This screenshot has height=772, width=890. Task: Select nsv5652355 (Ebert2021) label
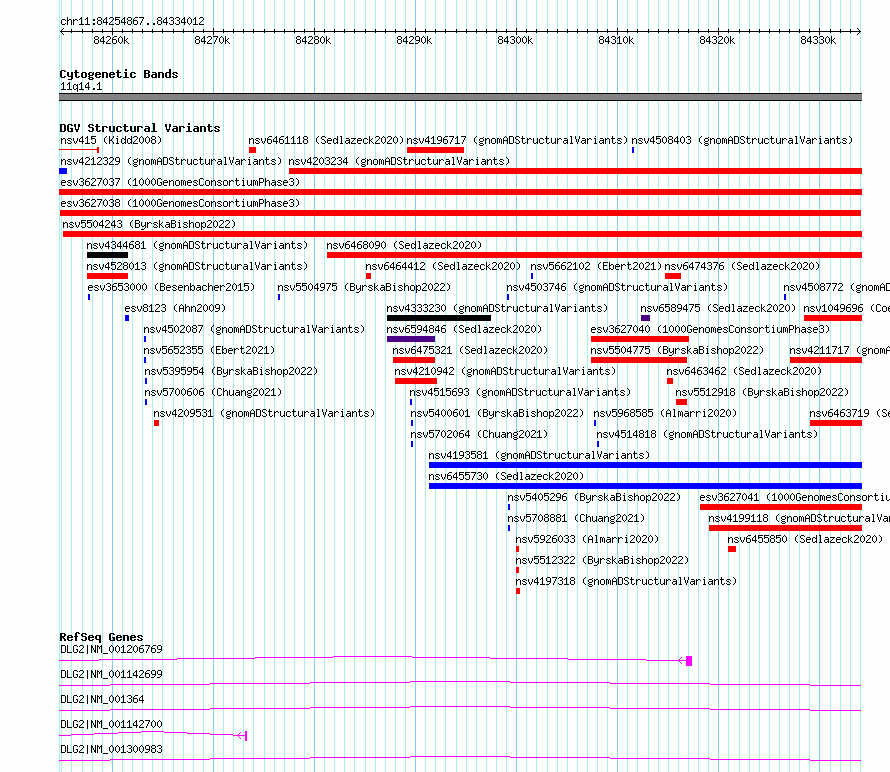[209, 350]
